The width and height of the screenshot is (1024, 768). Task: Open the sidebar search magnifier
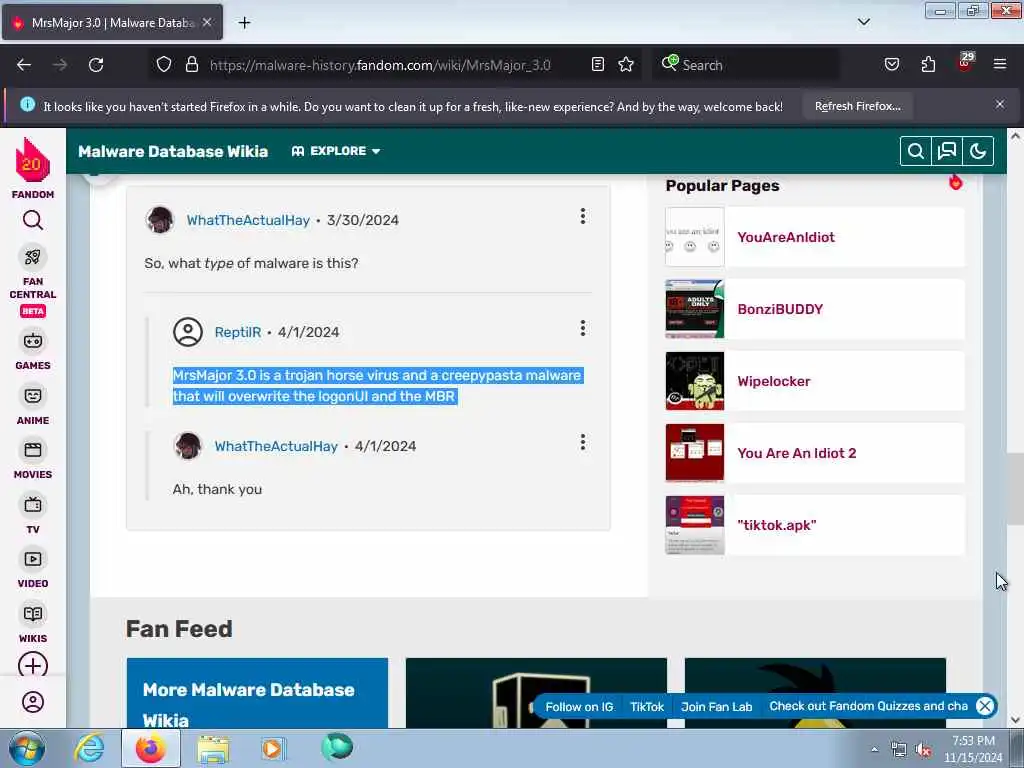click(x=33, y=221)
